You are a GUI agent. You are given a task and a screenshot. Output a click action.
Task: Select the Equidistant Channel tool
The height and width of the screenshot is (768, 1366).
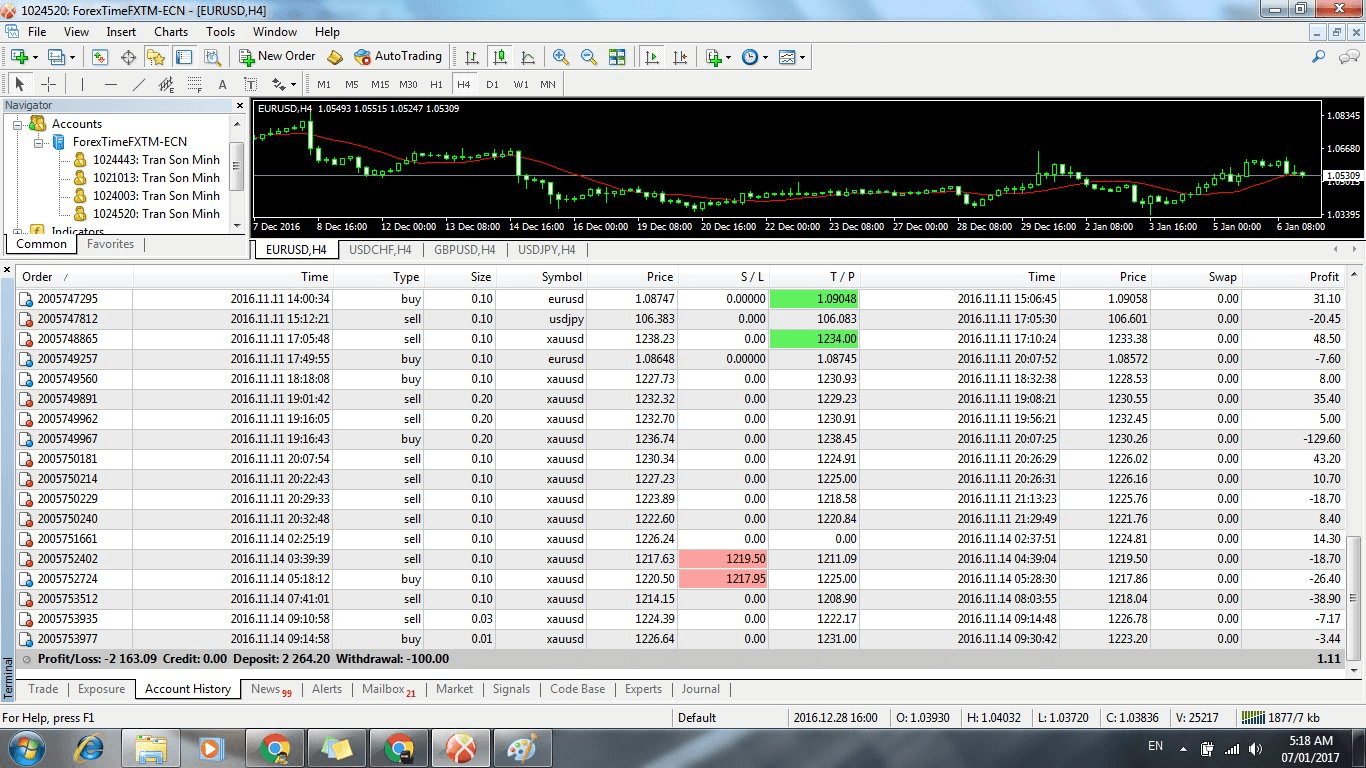(x=166, y=84)
